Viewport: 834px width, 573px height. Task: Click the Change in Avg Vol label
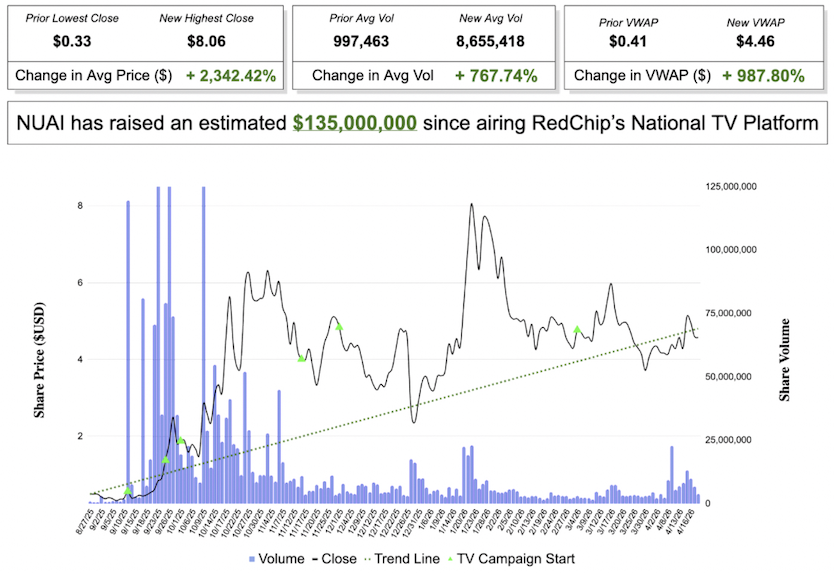373,76
